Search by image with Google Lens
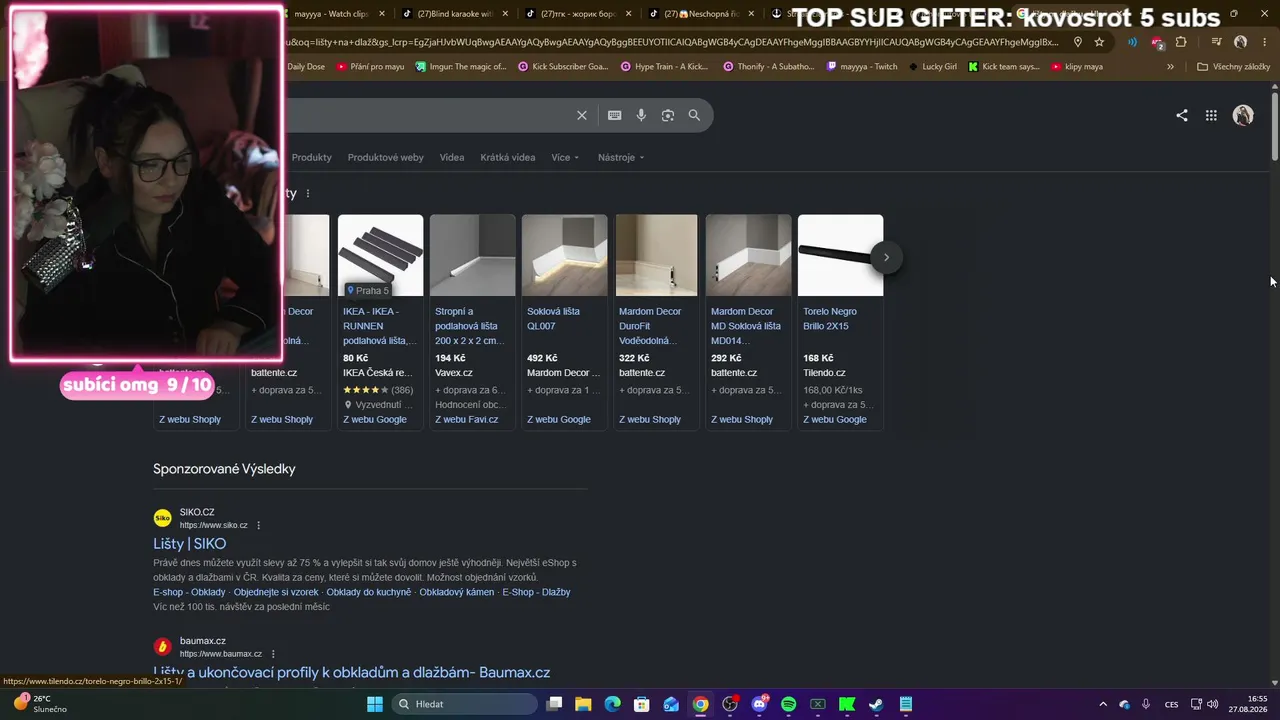 [x=668, y=115]
